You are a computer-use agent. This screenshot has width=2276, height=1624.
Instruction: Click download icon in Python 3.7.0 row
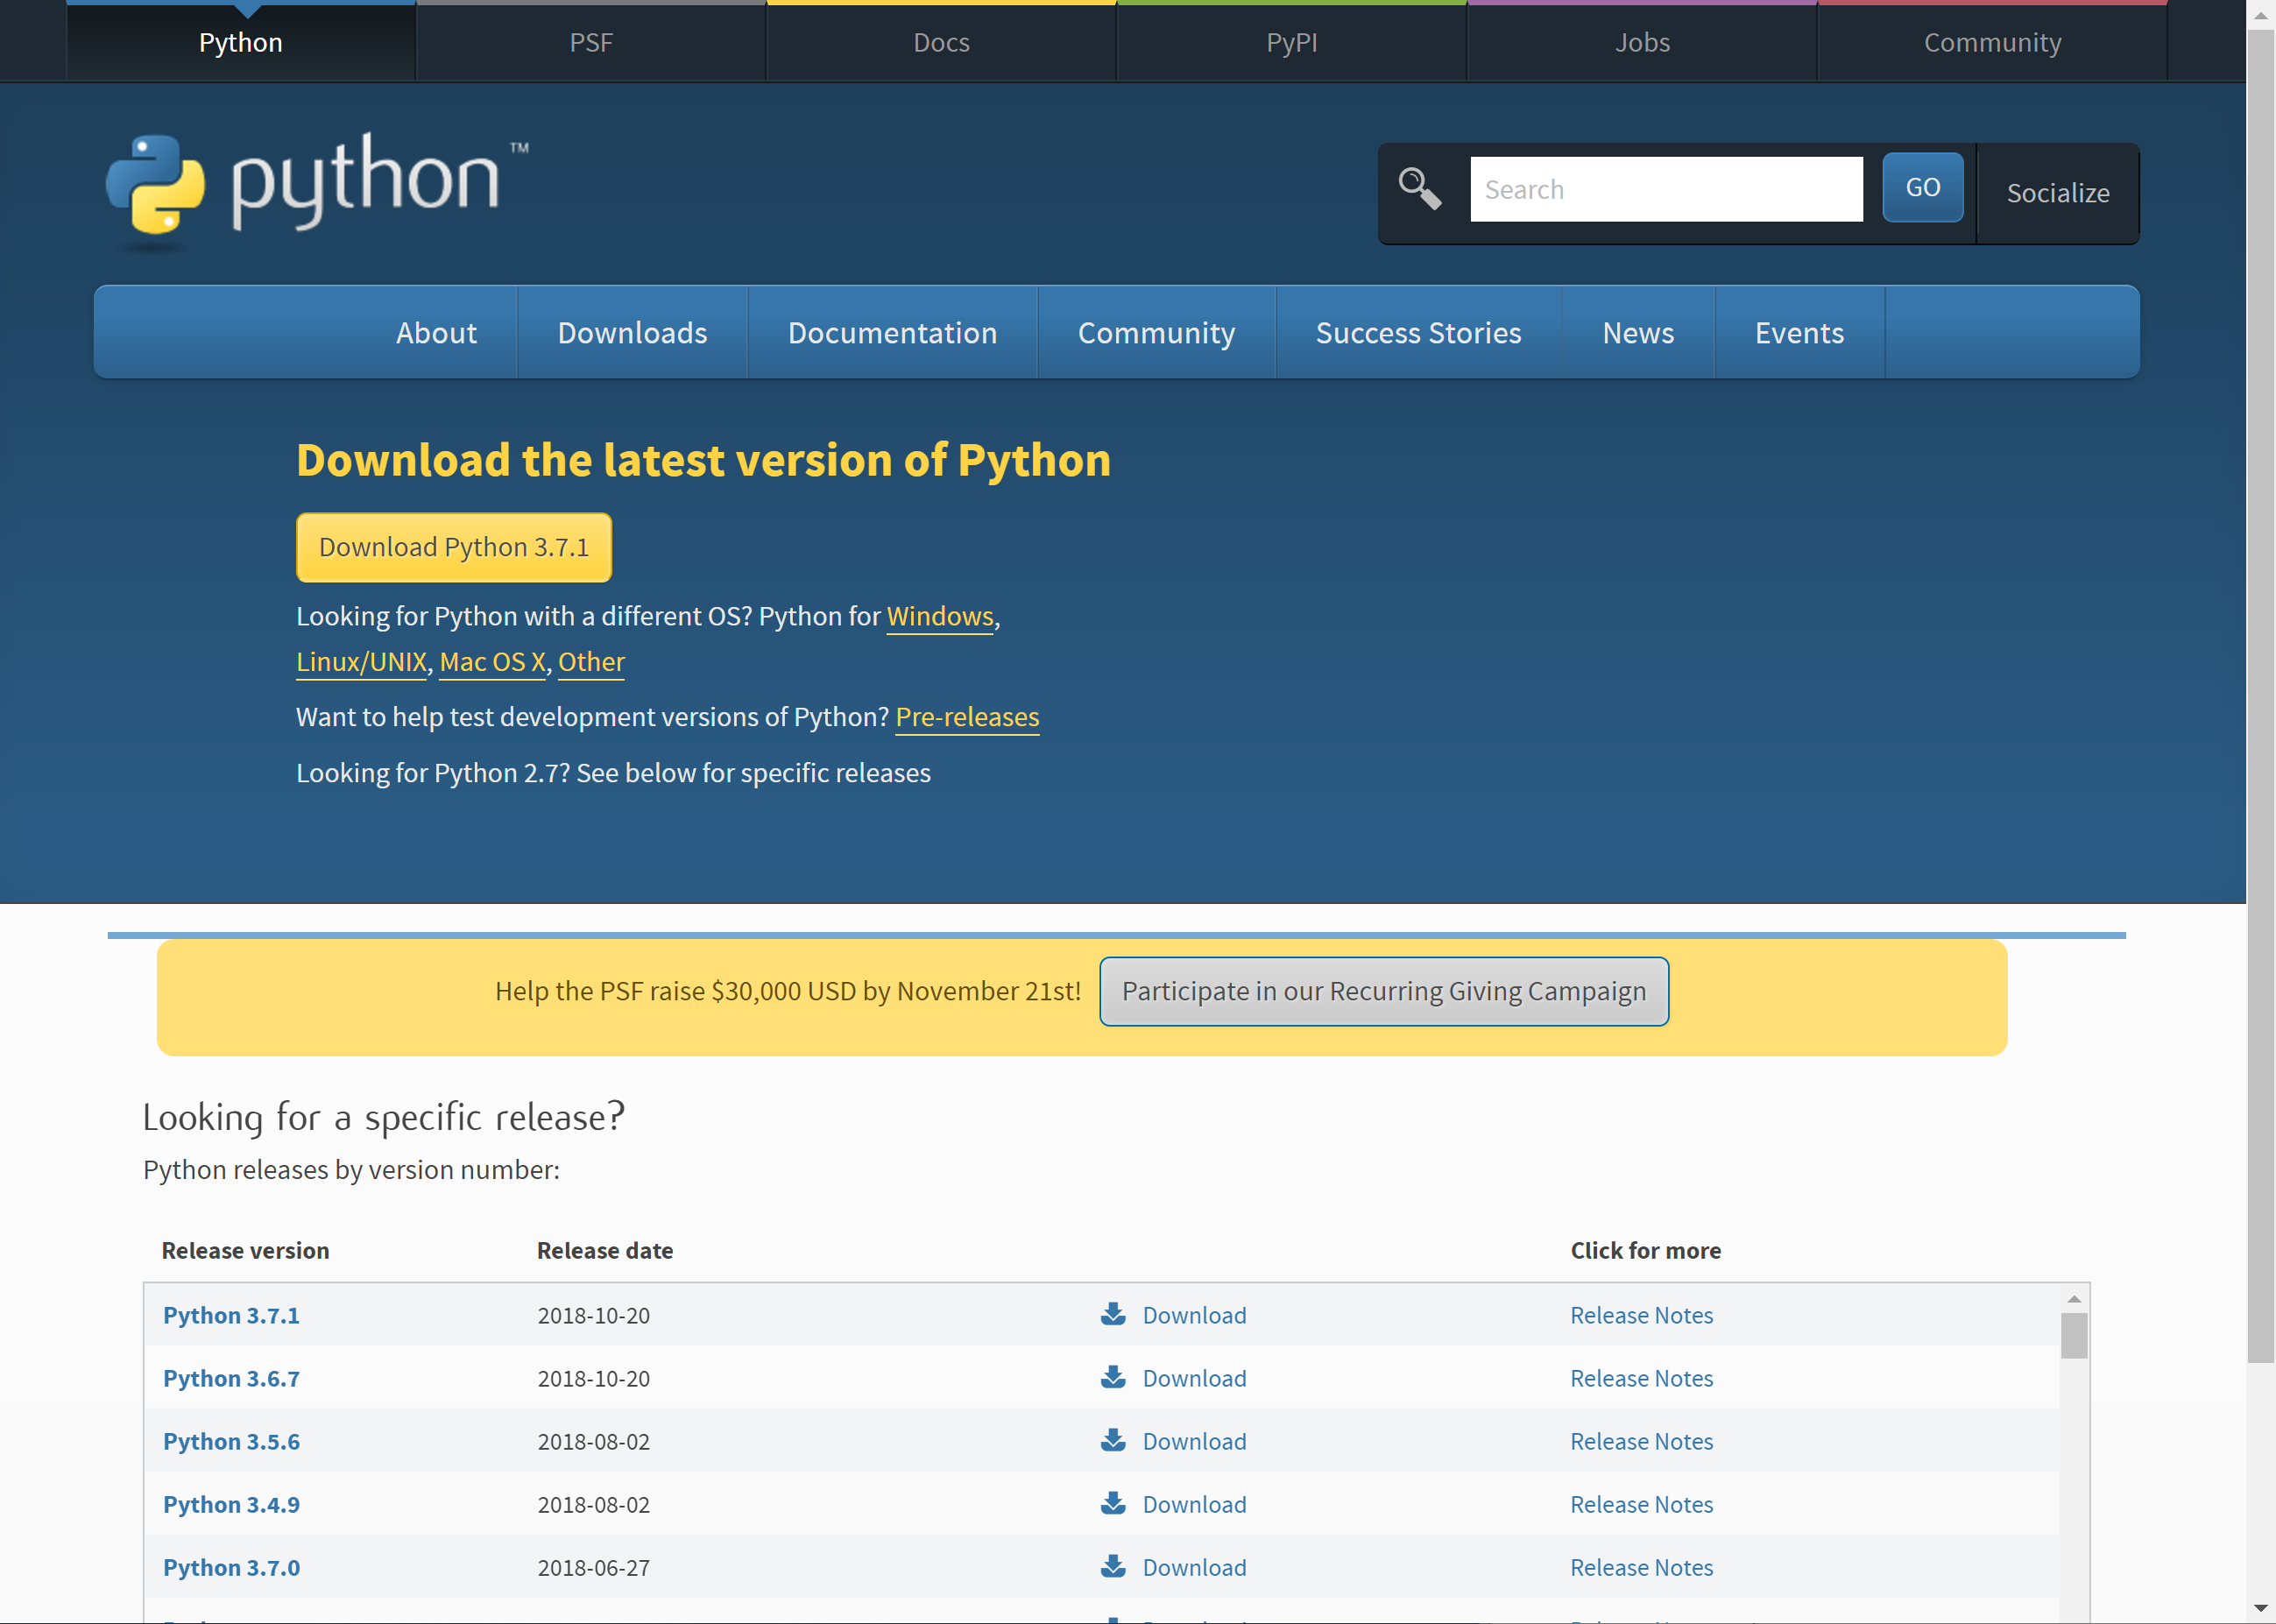[1113, 1566]
